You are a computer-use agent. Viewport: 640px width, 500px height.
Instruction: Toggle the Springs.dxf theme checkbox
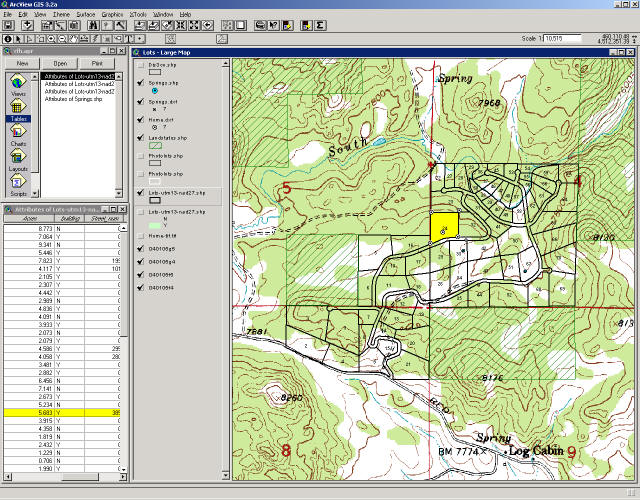coord(140,101)
